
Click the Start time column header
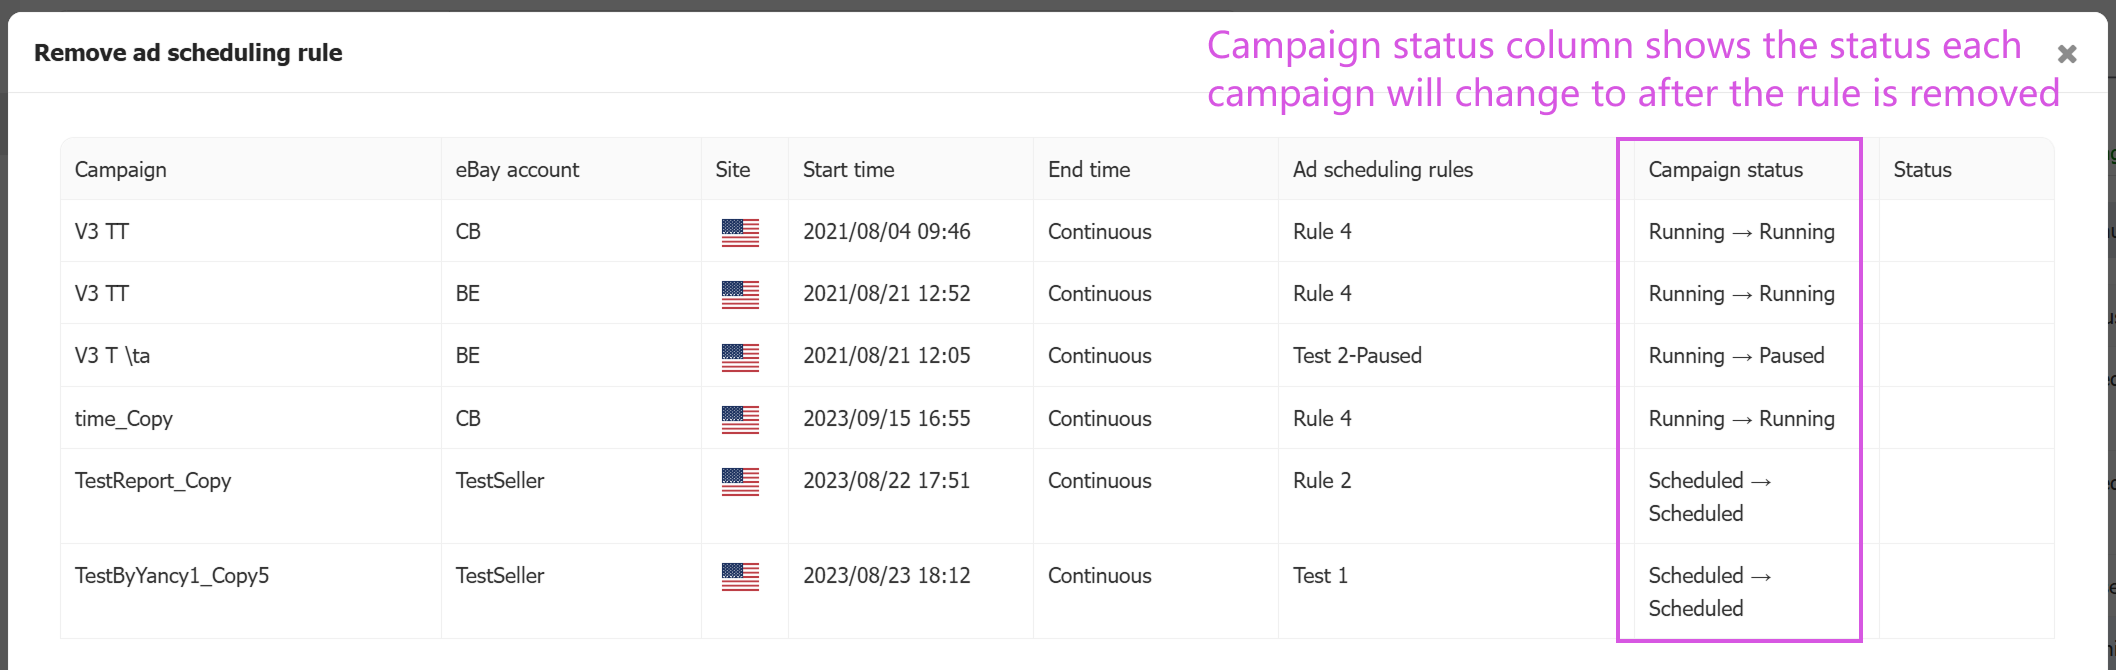848,170
